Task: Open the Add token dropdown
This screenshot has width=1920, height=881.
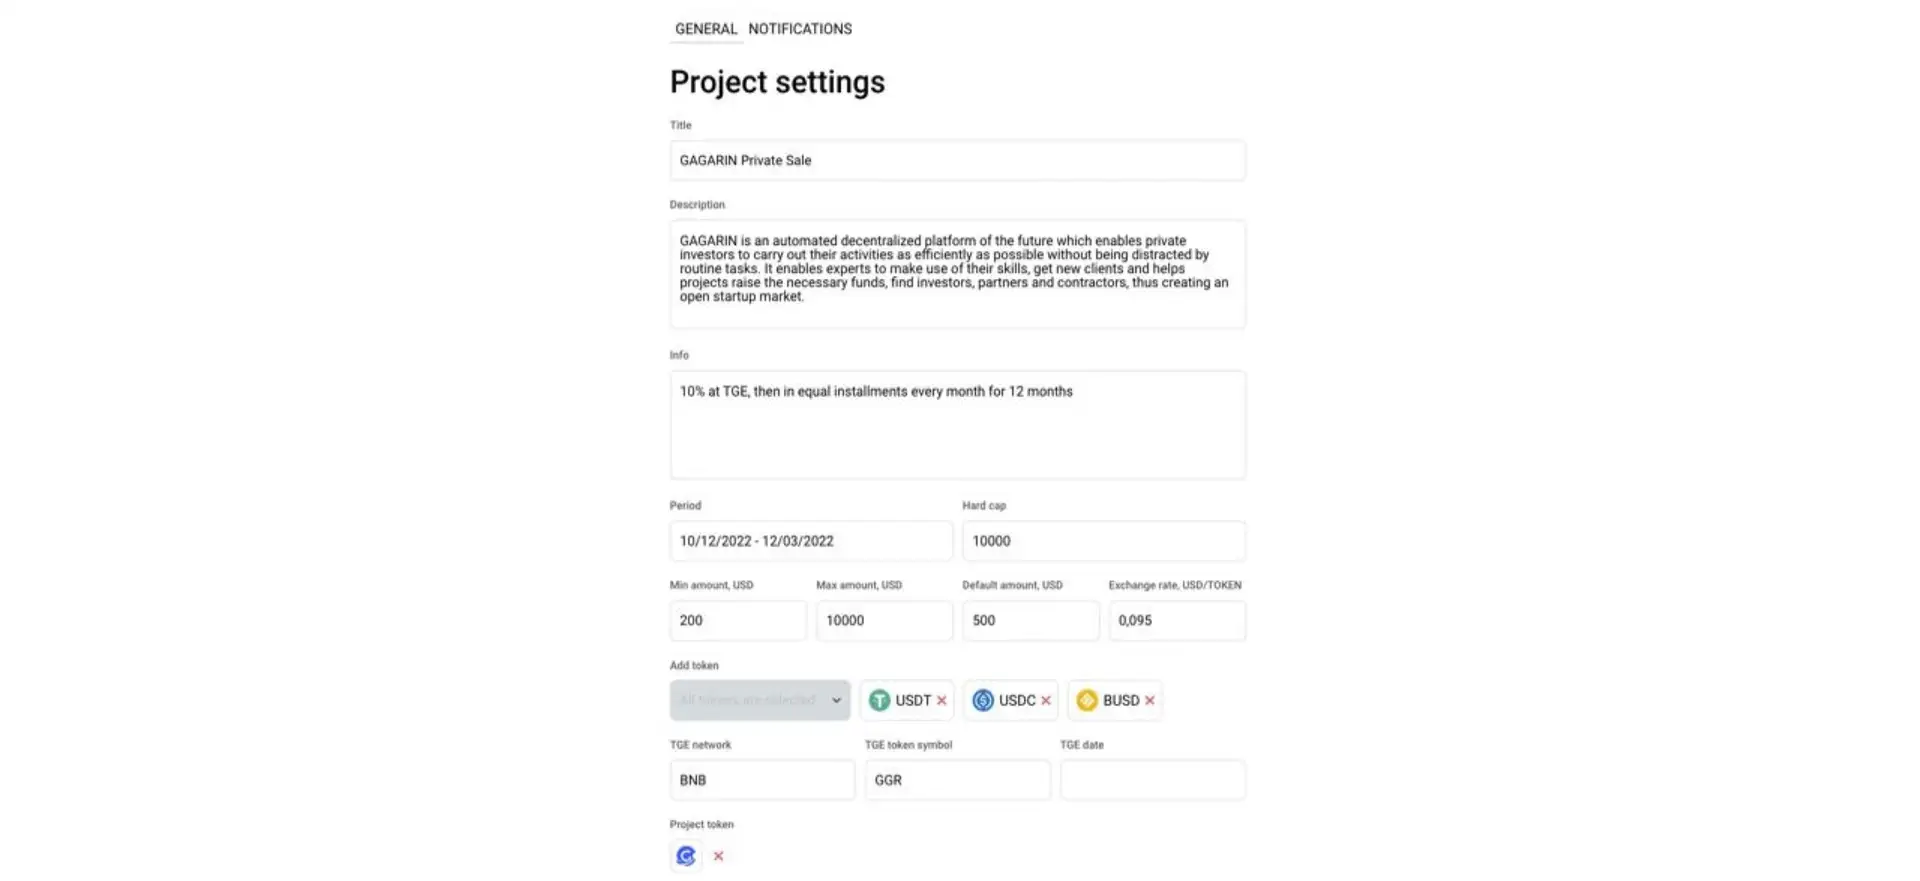Action: coord(760,701)
